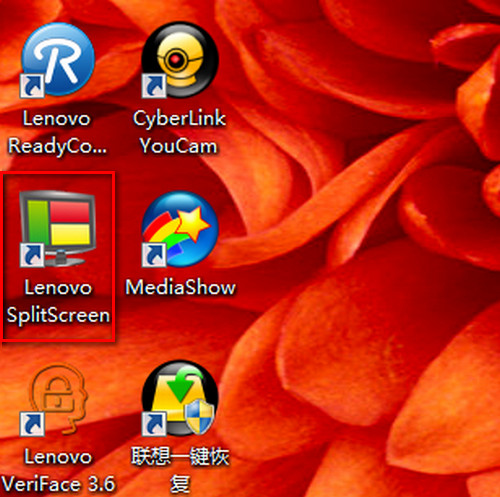Select the Lenovo SplitScreen monitor icon
Viewport: 500px width, 497px height.
click(x=58, y=229)
